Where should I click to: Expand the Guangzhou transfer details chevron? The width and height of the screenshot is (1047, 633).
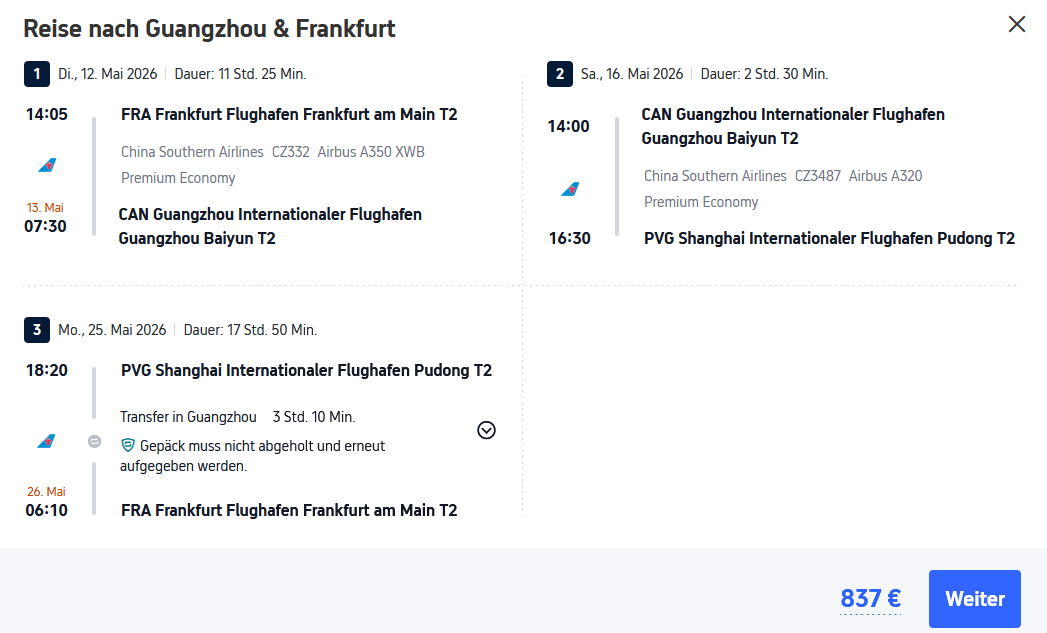pos(487,430)
